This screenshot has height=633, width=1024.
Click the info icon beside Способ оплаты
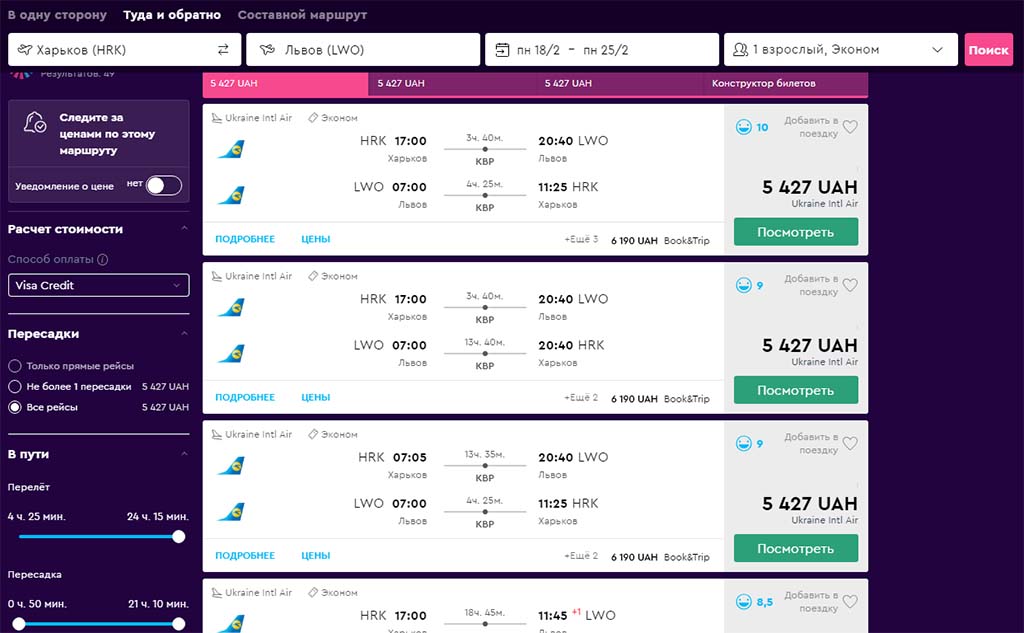click(103, 260)
